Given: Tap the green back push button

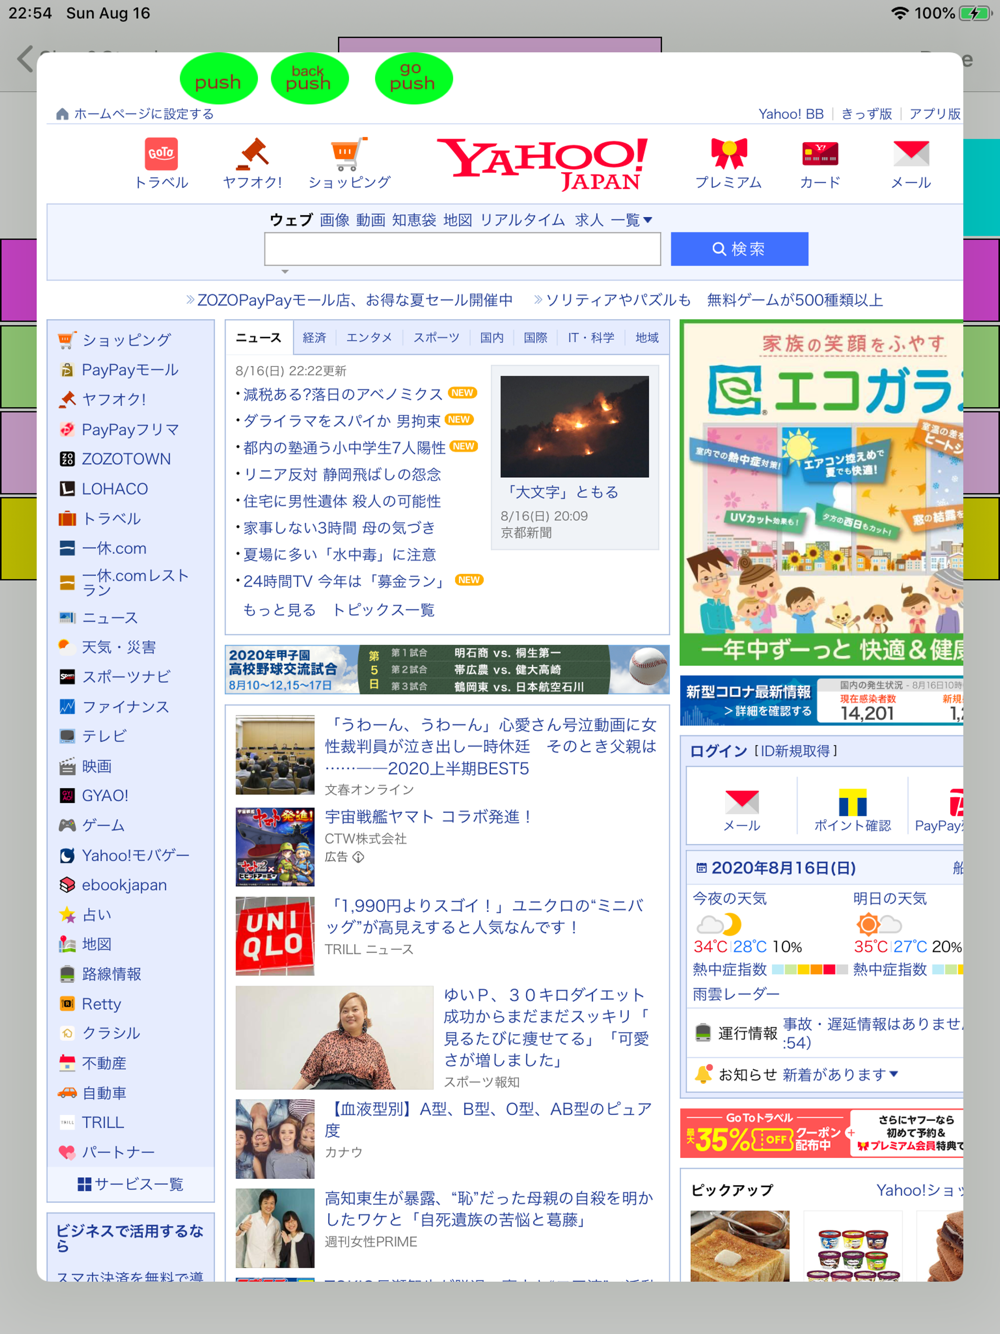Looking at the screenshot, I should [x=308, y=79].
